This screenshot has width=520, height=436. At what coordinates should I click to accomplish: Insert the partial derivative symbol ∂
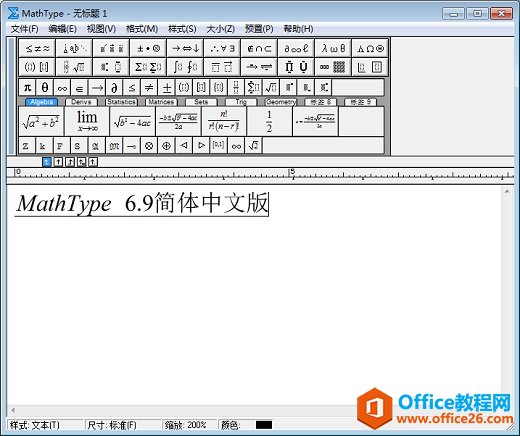click(x=114, y=88)
